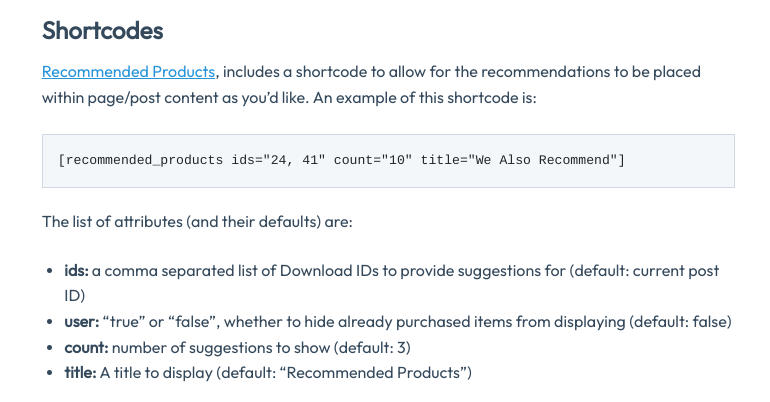This screenshot has height=402, width=770.
Task: Click the title="We Also Recommend" code text
Action: pos(519,161)
